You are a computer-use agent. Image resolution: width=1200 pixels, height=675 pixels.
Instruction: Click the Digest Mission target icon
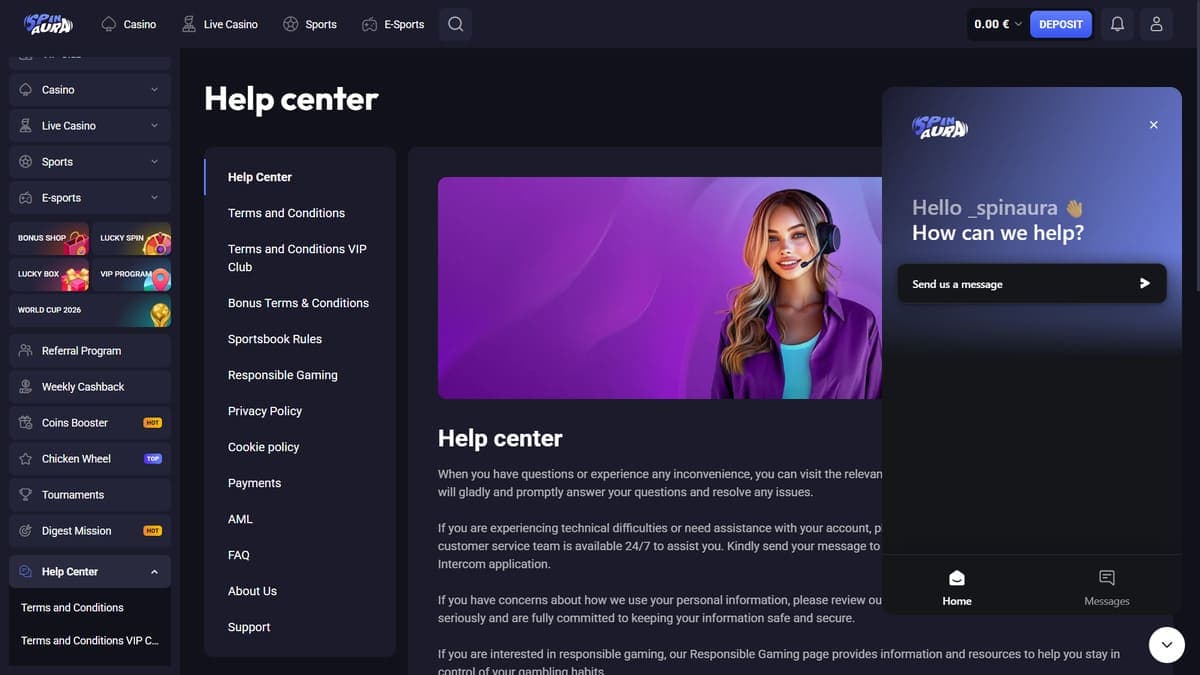[26, 531]
